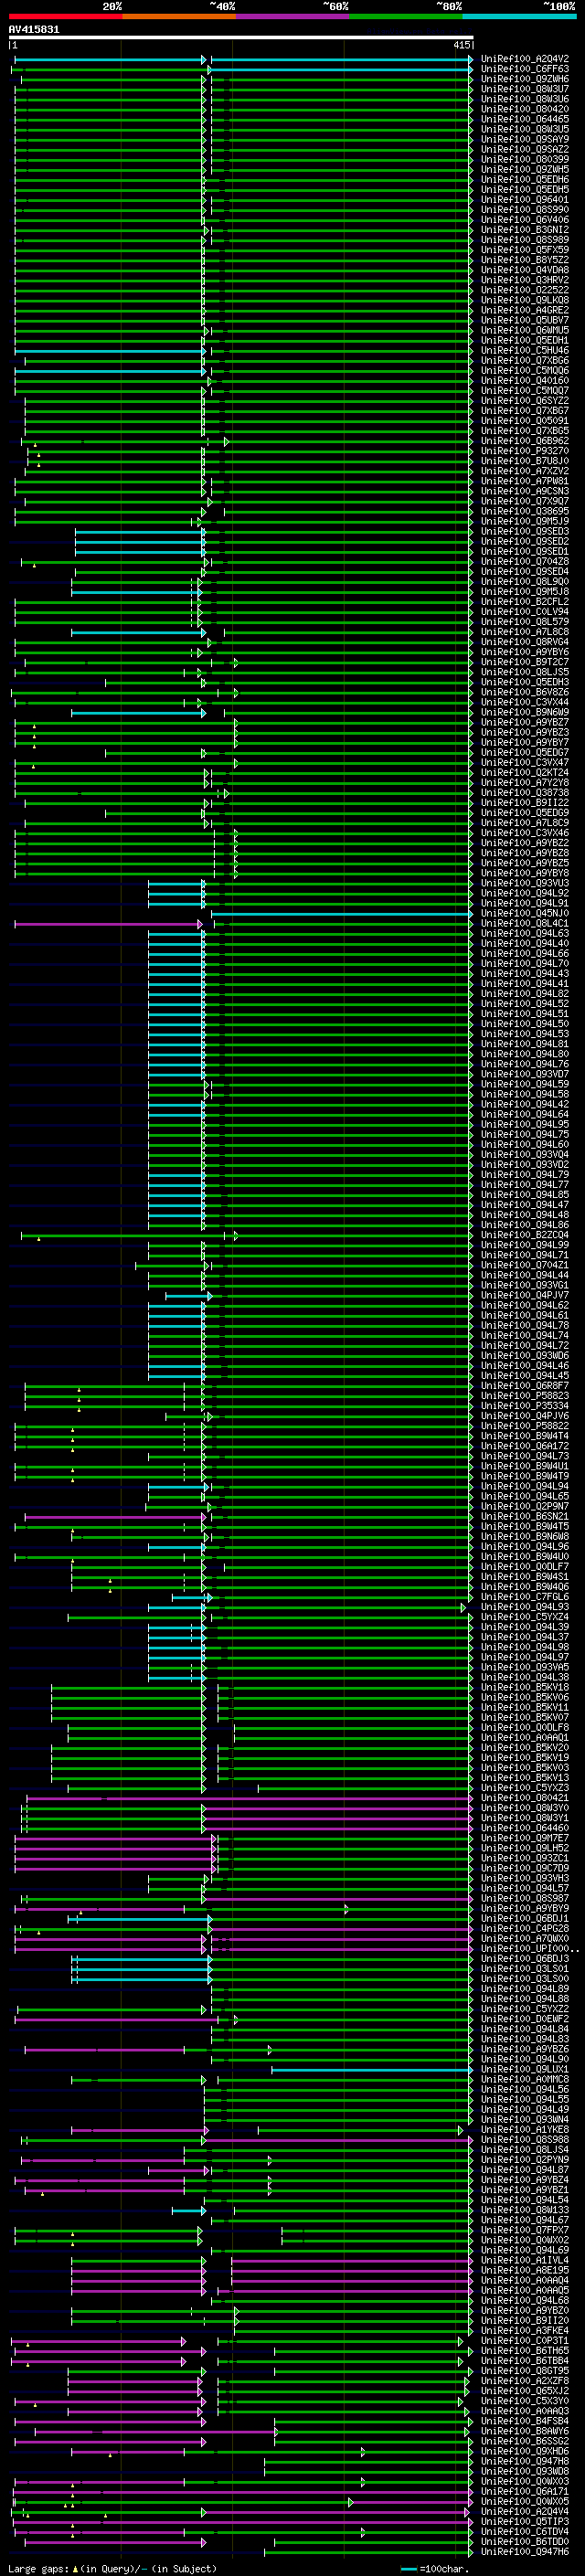This screenshot has height=2576, width=585.
Task: Click the '=100char.' scale legend at bottom
Action: tap(435, 2568)
